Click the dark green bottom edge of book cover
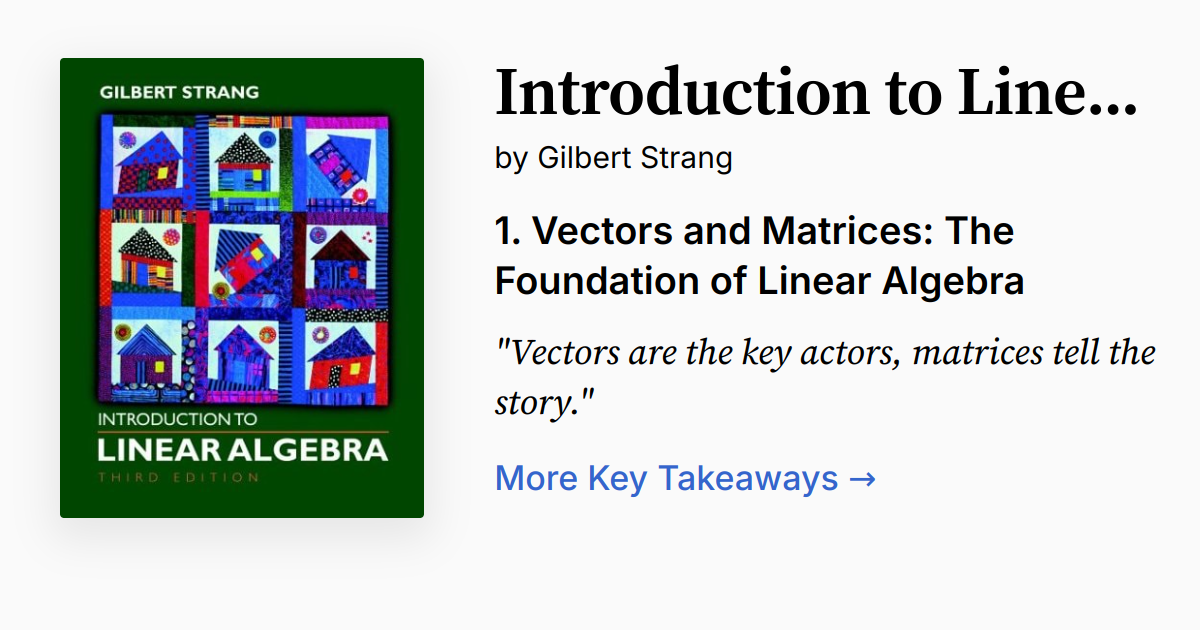Image resolution: width=1200 pixels, height=630 pixels. (242, 504)
